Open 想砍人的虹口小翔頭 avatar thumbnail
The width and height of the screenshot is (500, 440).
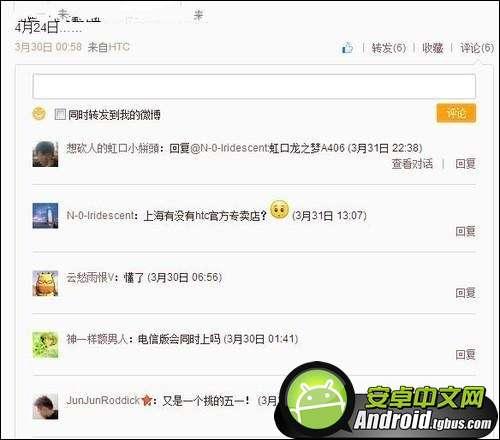pyautogui.click(x=45, y=154)
